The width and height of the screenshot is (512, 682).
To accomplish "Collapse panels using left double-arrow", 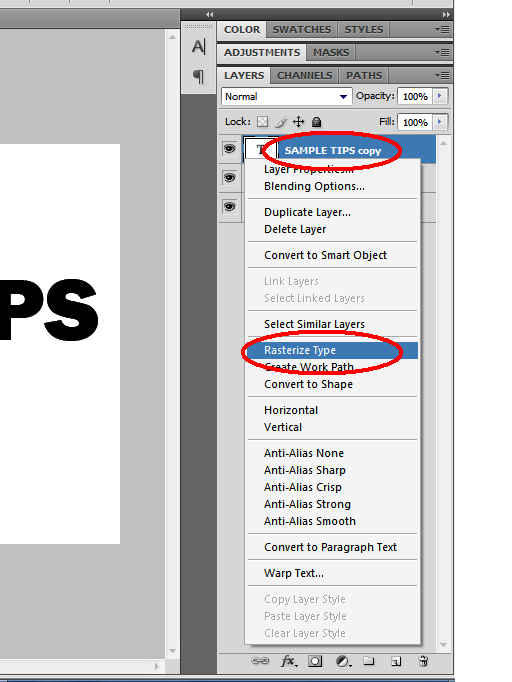I will tap(210, 14).
